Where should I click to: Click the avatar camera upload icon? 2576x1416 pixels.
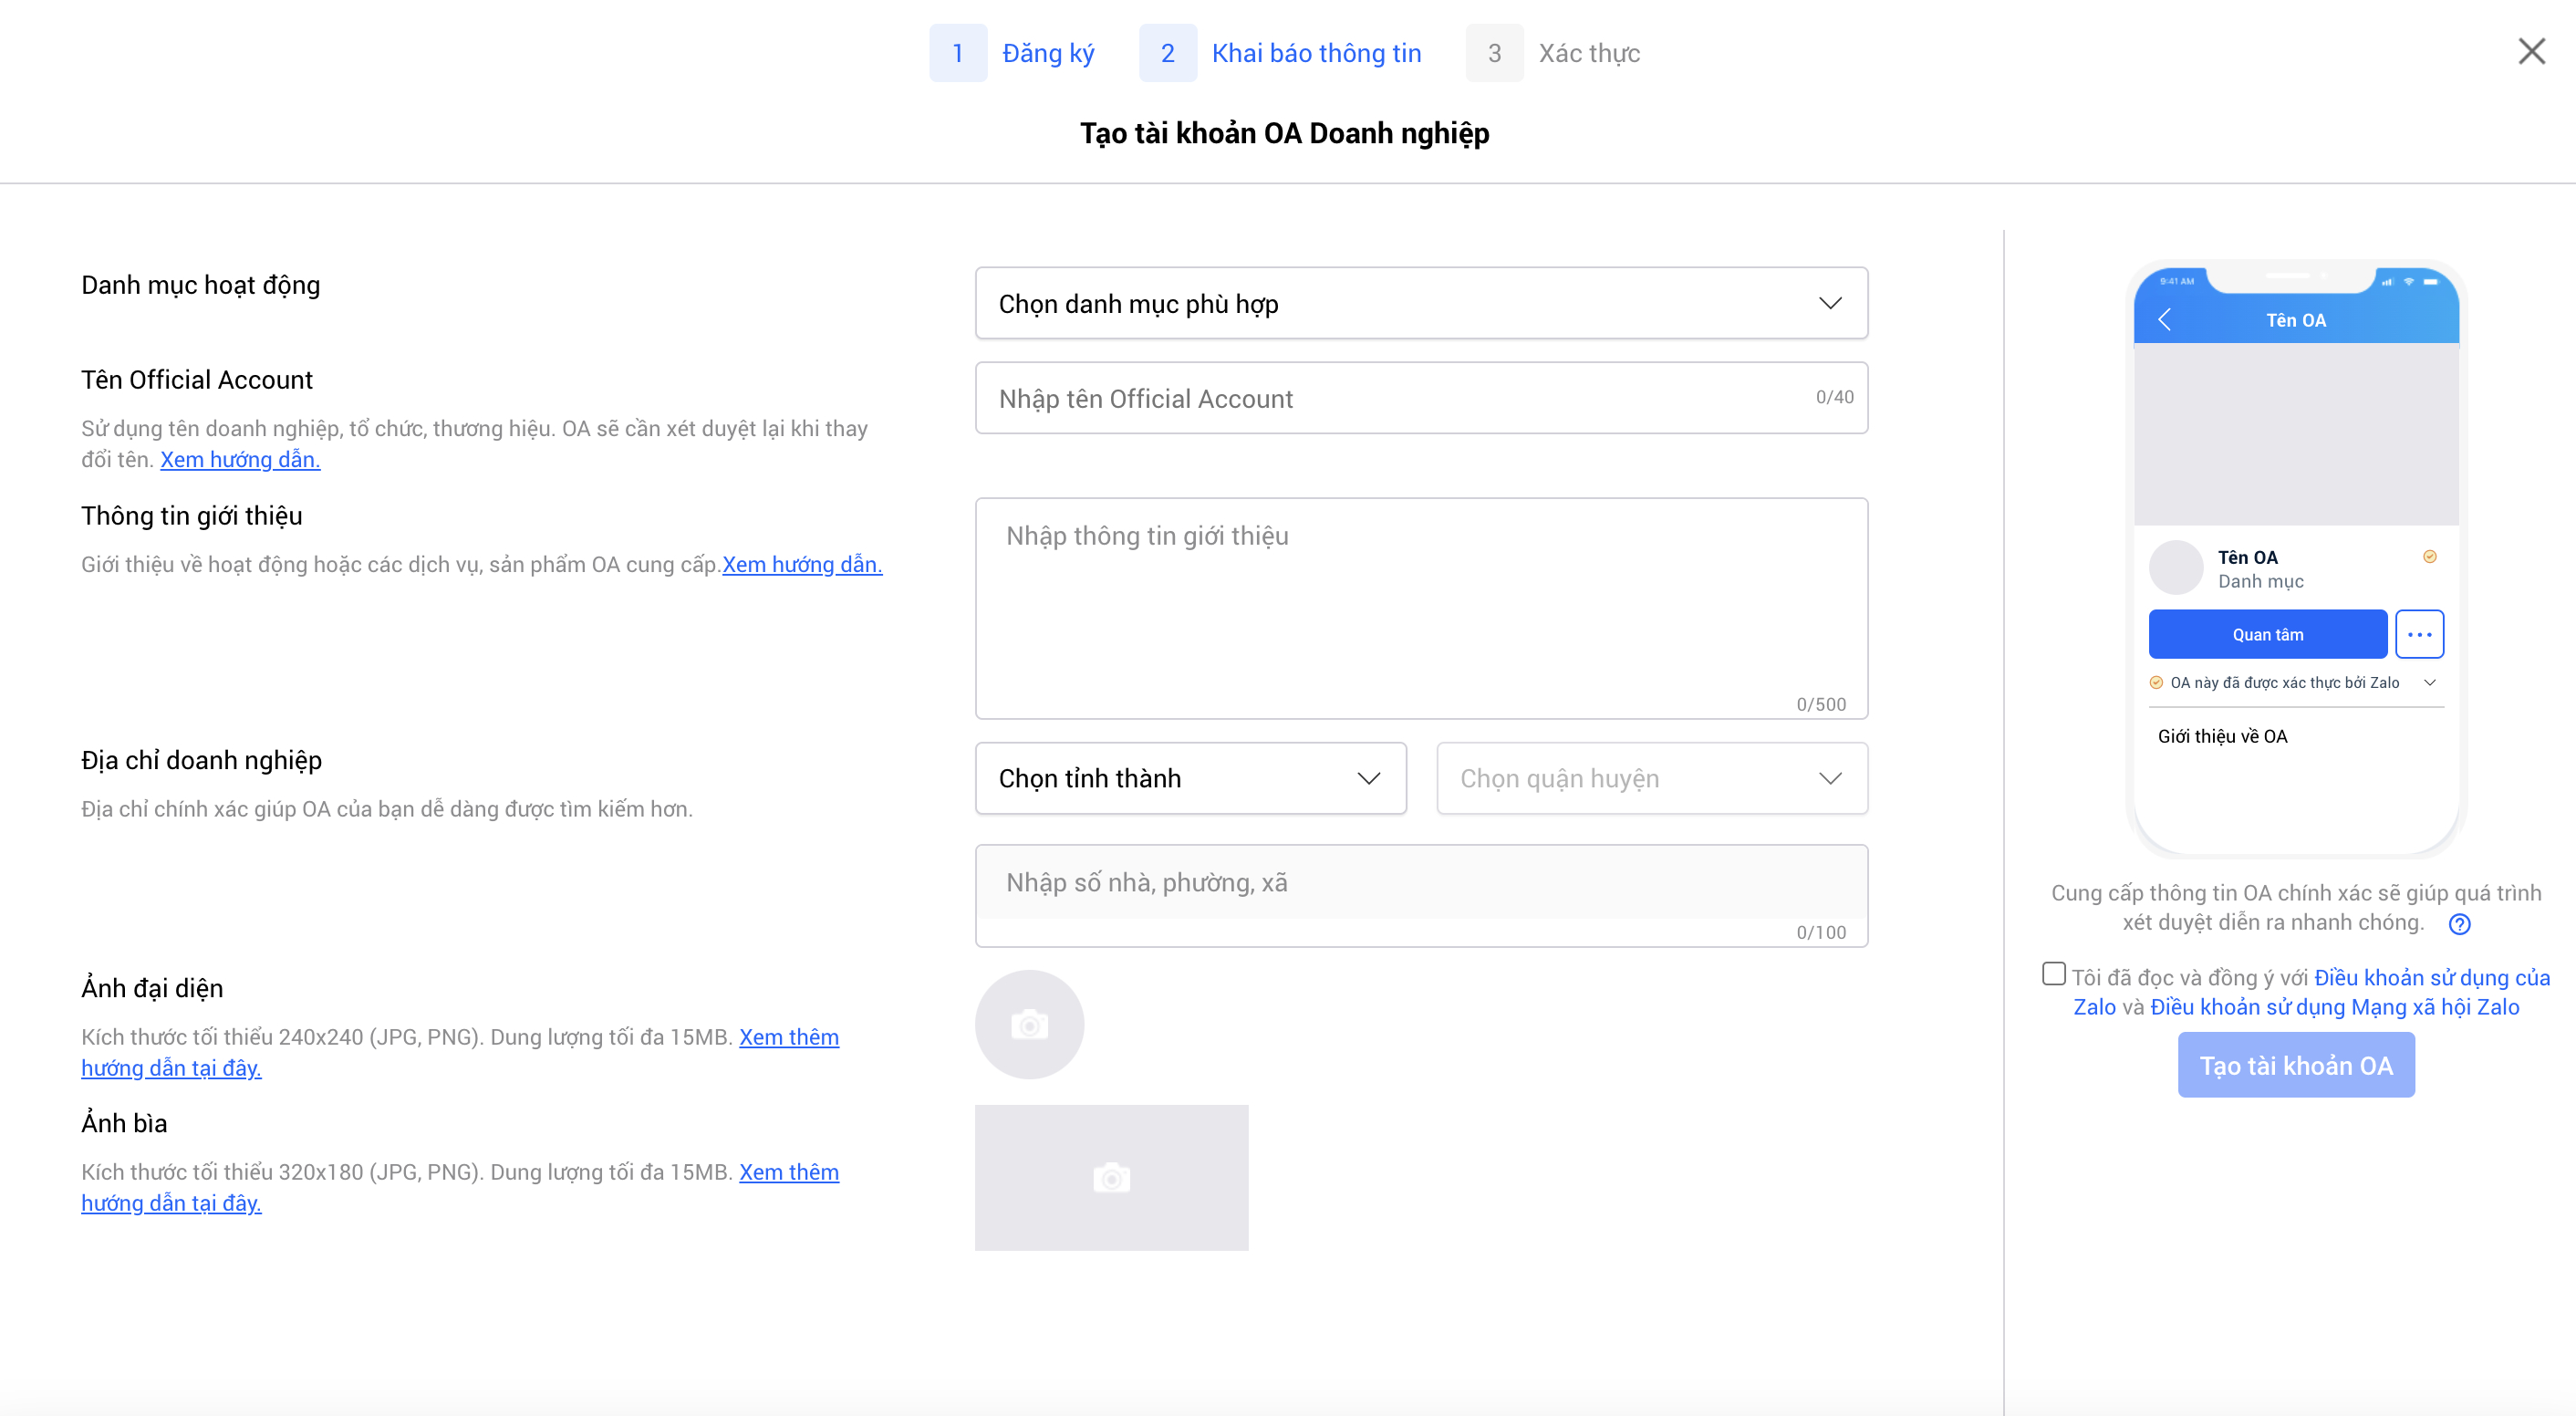pos(1029,1025)
